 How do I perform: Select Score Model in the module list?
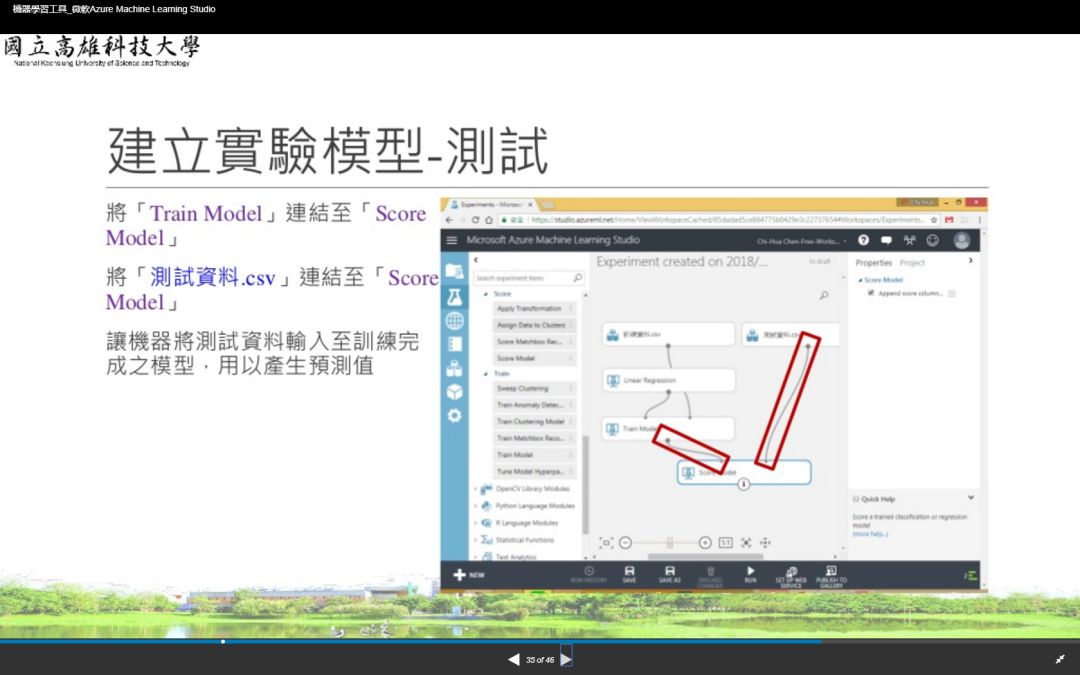coord(534,358)
